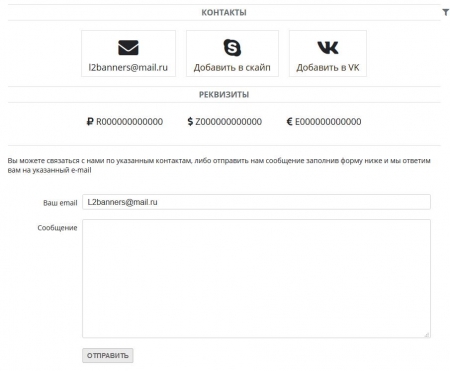Click the ОТПРАВИТЬ submit button

coord(108,356)
